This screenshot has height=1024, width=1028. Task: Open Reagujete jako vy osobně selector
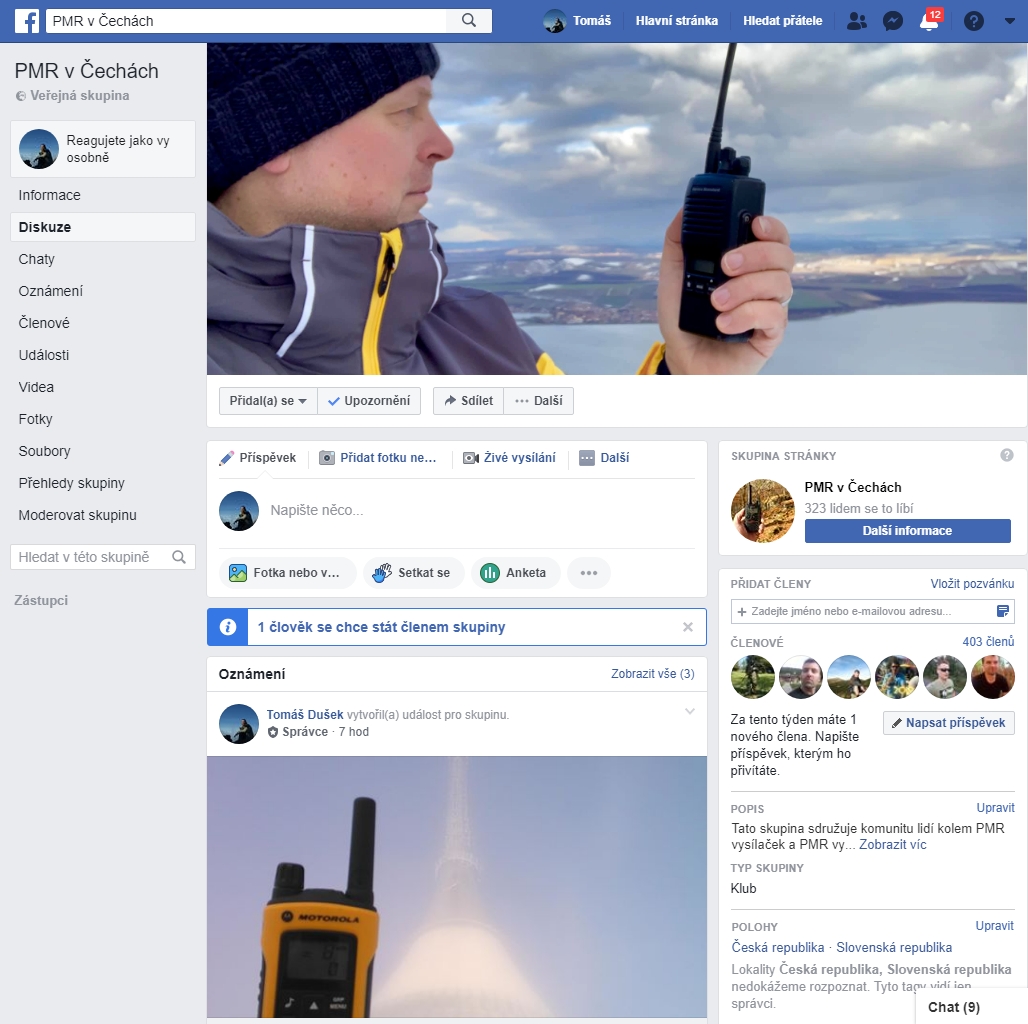[x=103, y=149]
